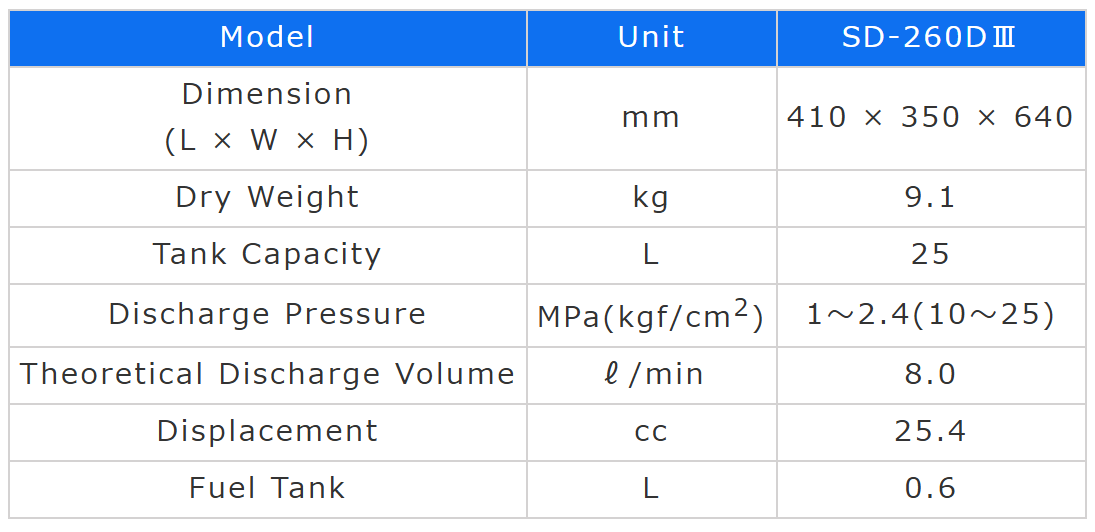Click the mm unit cell

pos(651,118)
